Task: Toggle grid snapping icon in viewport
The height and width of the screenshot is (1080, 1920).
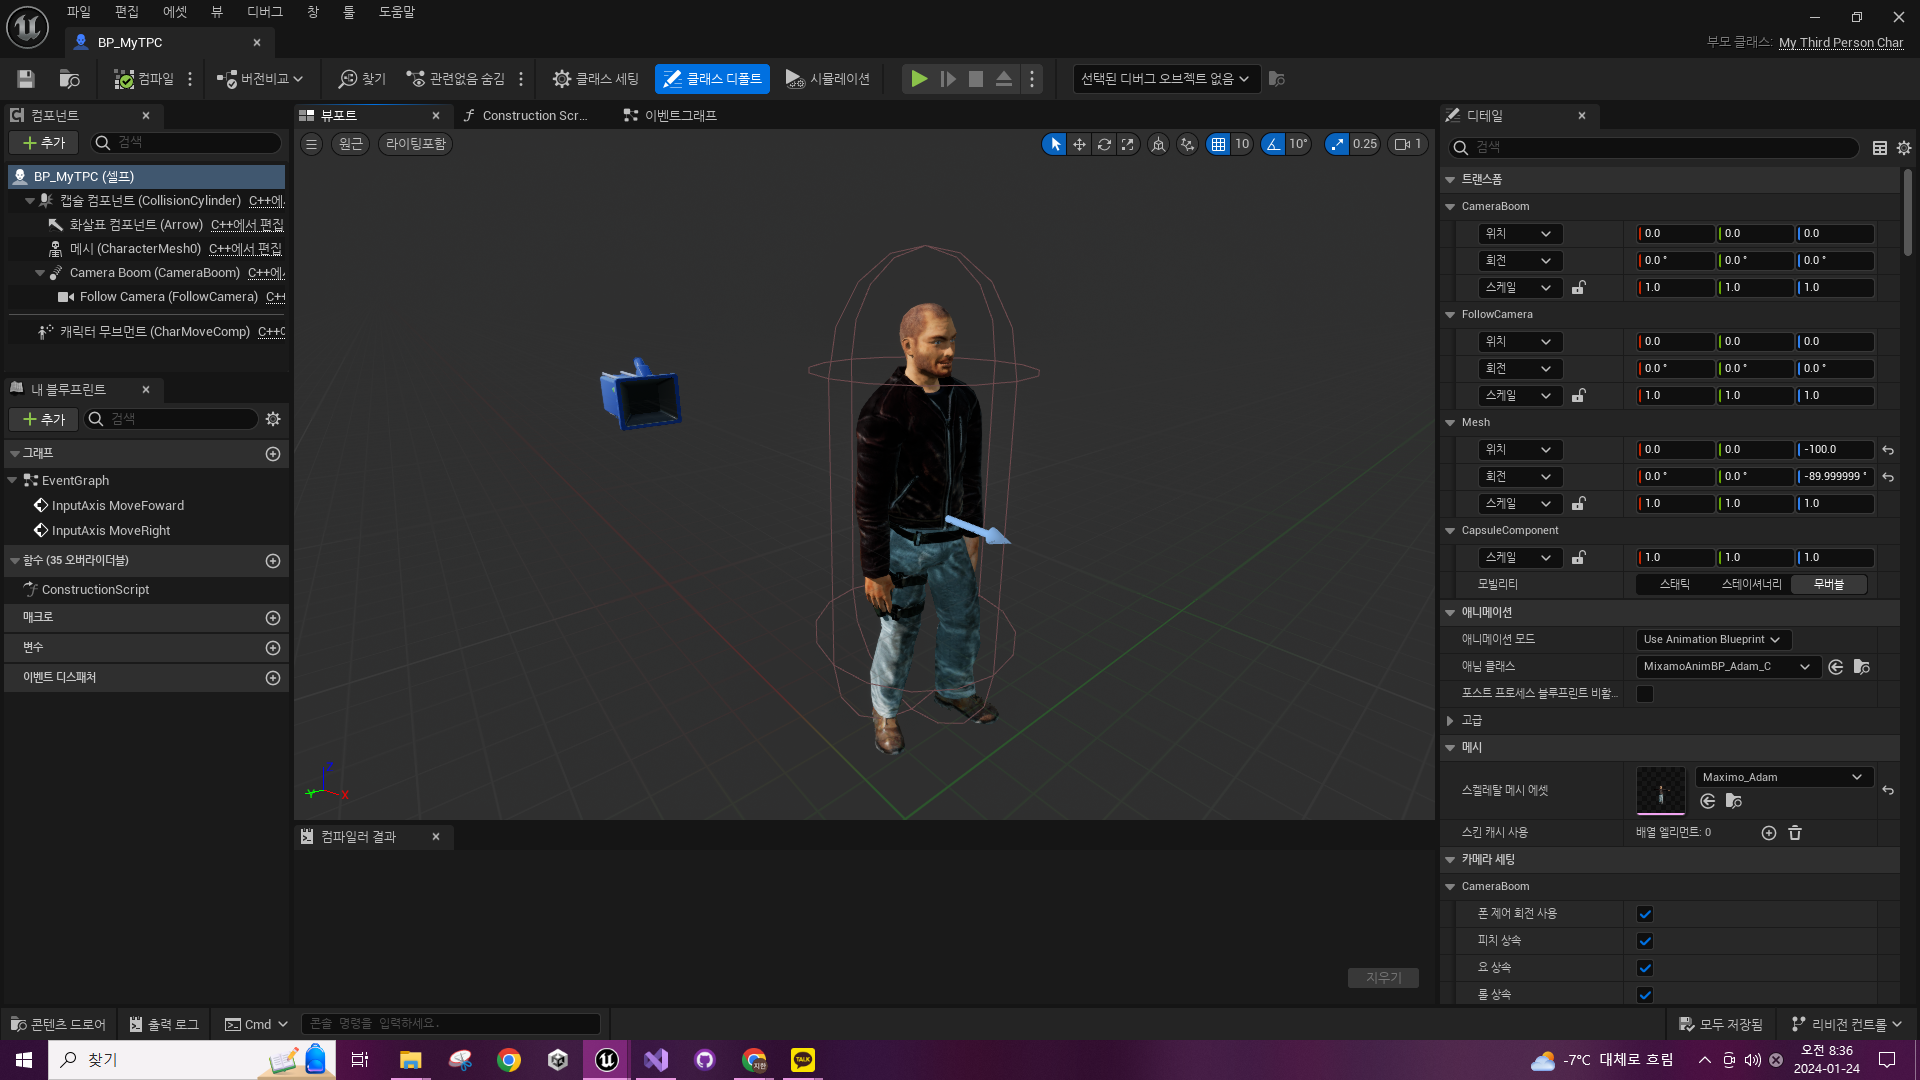Action: 1218,144
